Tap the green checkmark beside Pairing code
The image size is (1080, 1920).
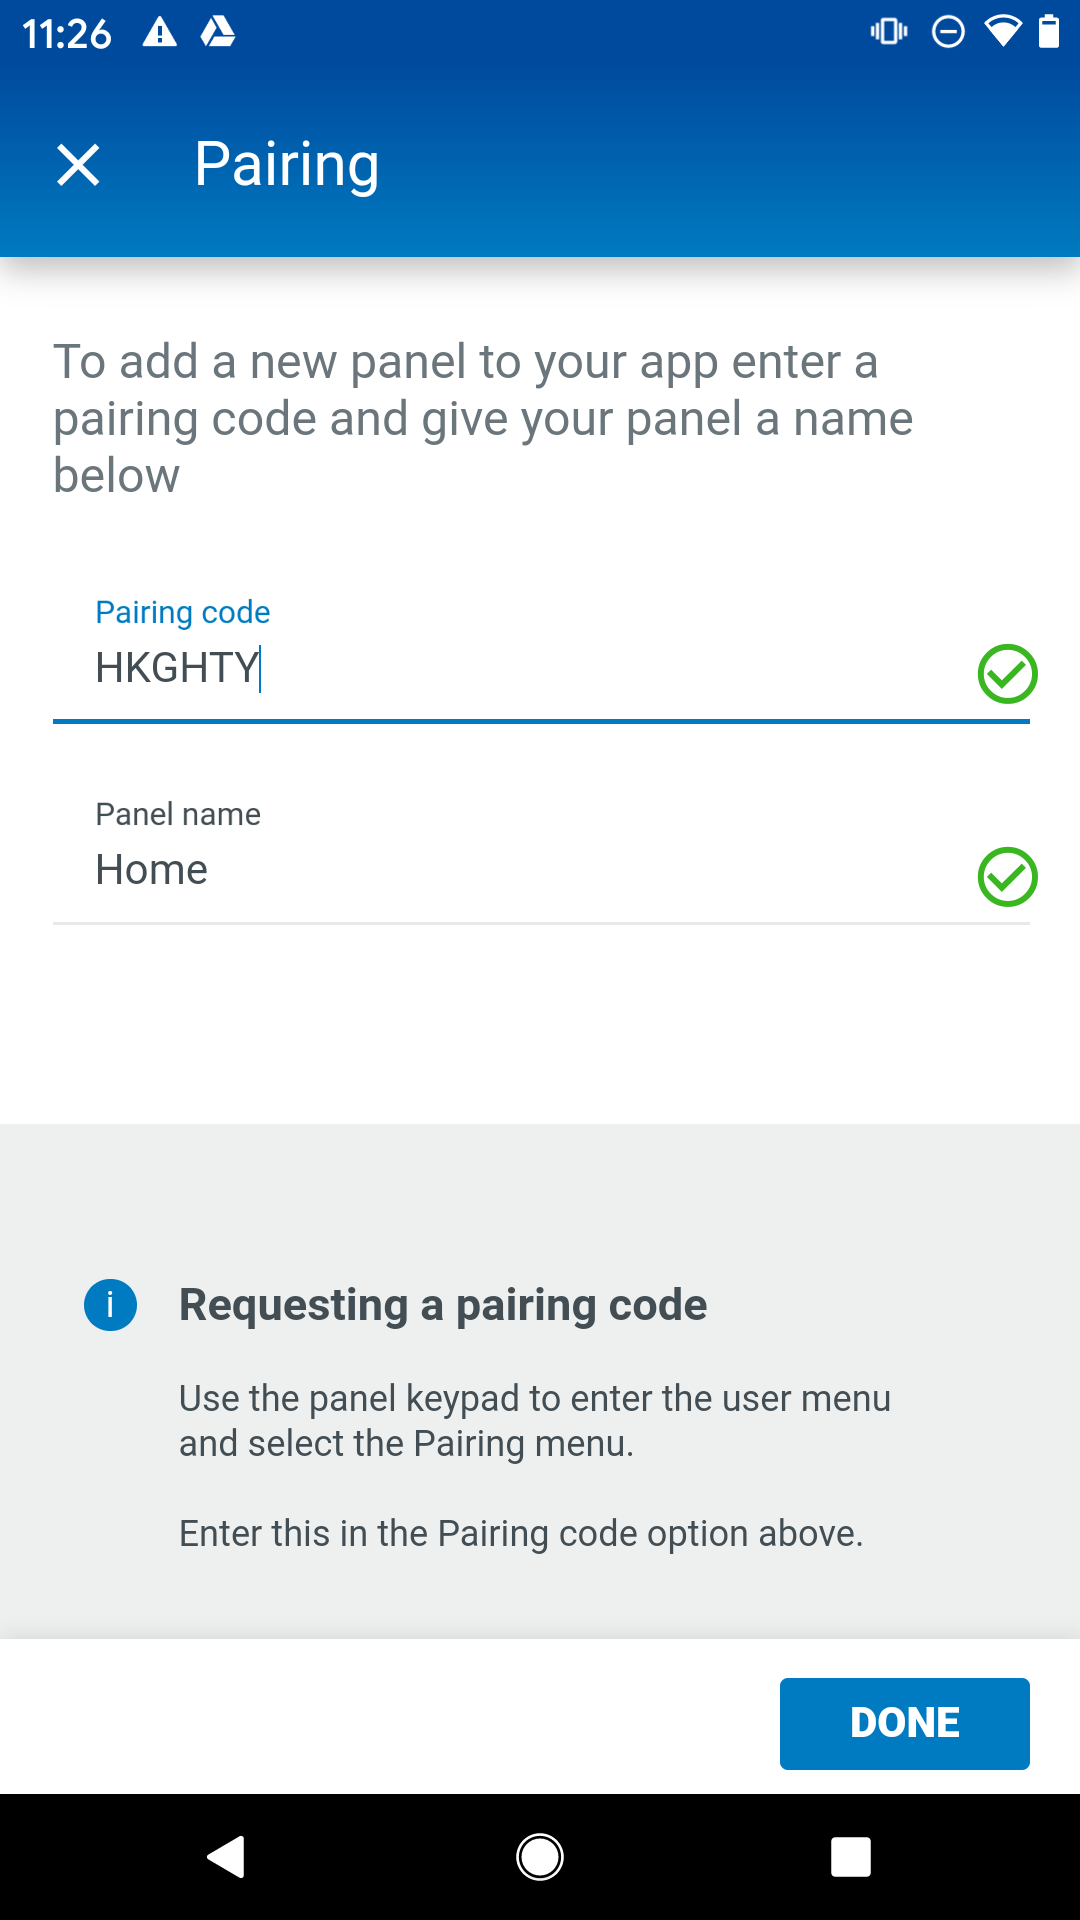pyautogui.click(x=1007, y=674)
